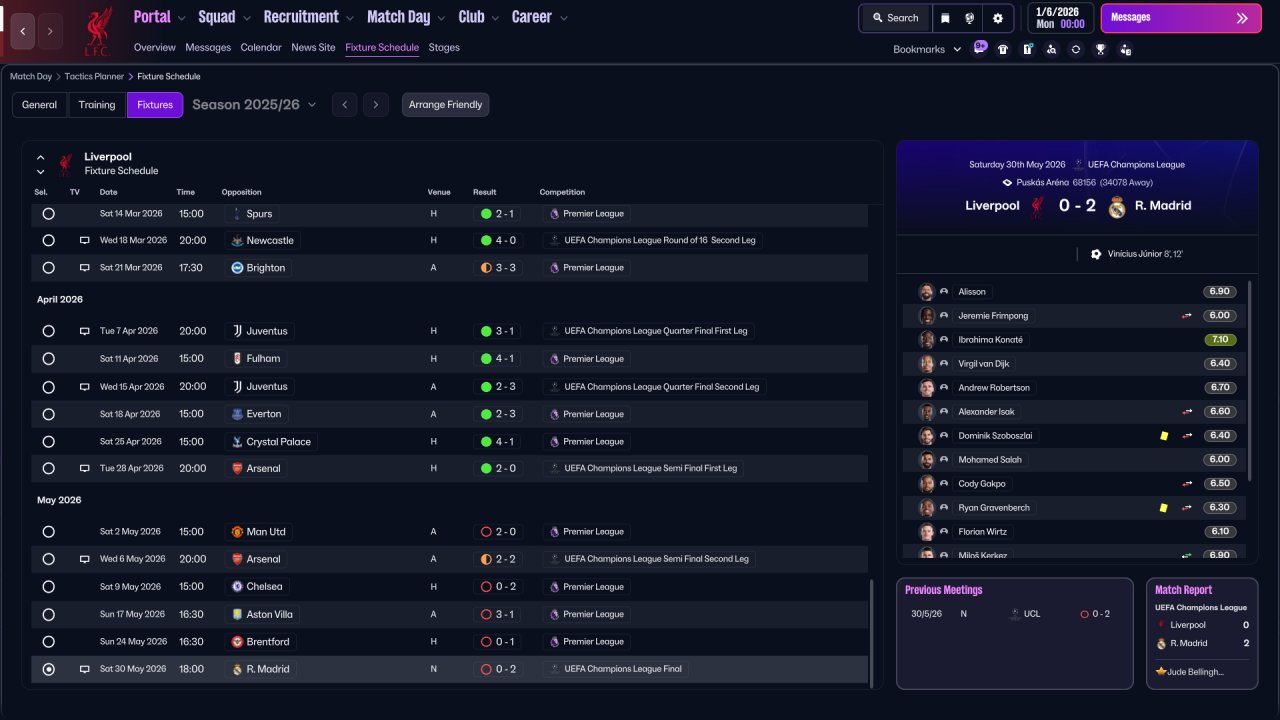Click the Real Madrid crest in match header
1280x720 pixels.
tap(1117, 206)
